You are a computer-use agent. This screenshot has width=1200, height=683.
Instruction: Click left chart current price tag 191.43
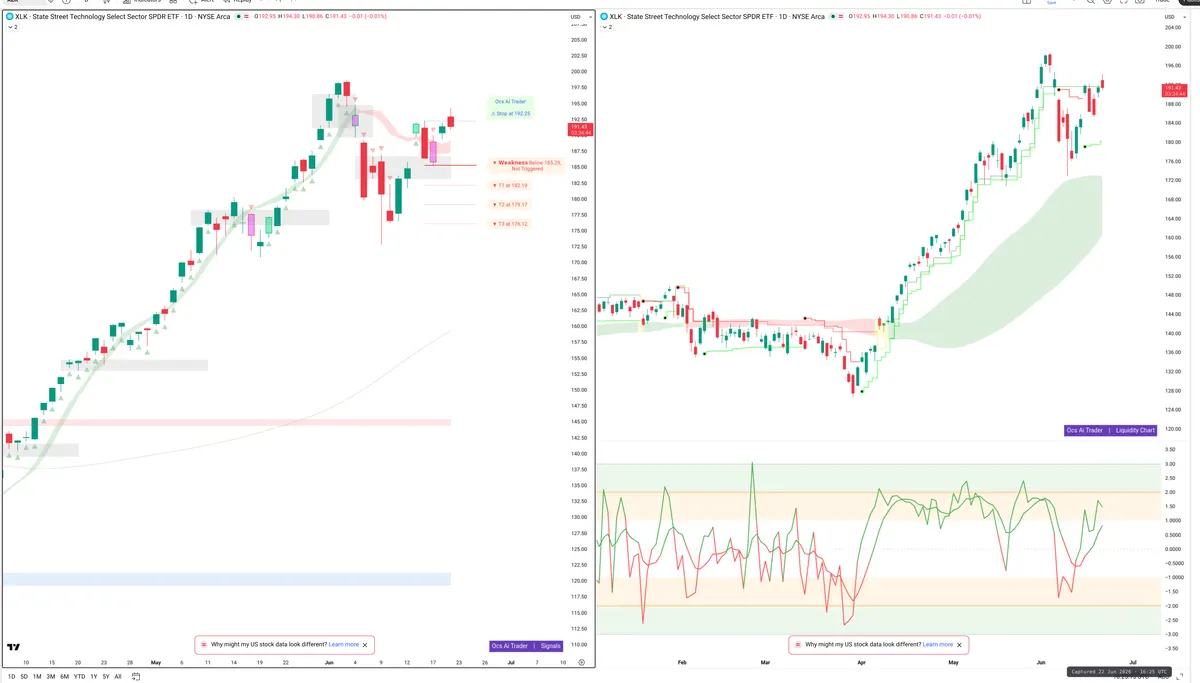(x=581, y=129)
